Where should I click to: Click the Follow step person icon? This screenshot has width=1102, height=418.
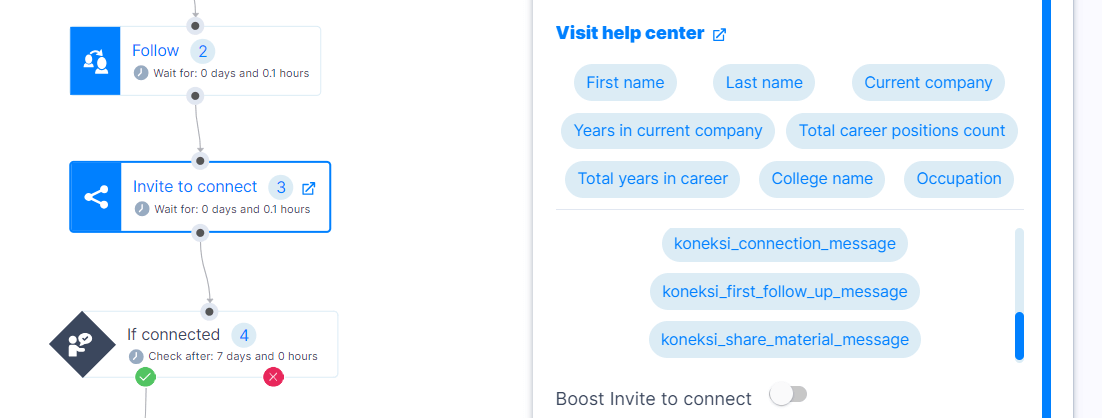[x=96, y=61]
